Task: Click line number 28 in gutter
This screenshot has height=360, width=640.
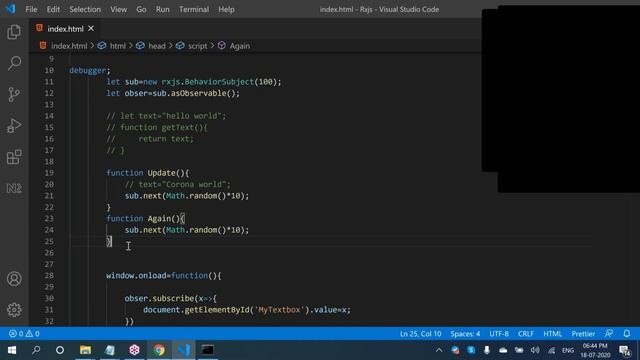Action: pos(49,276)
